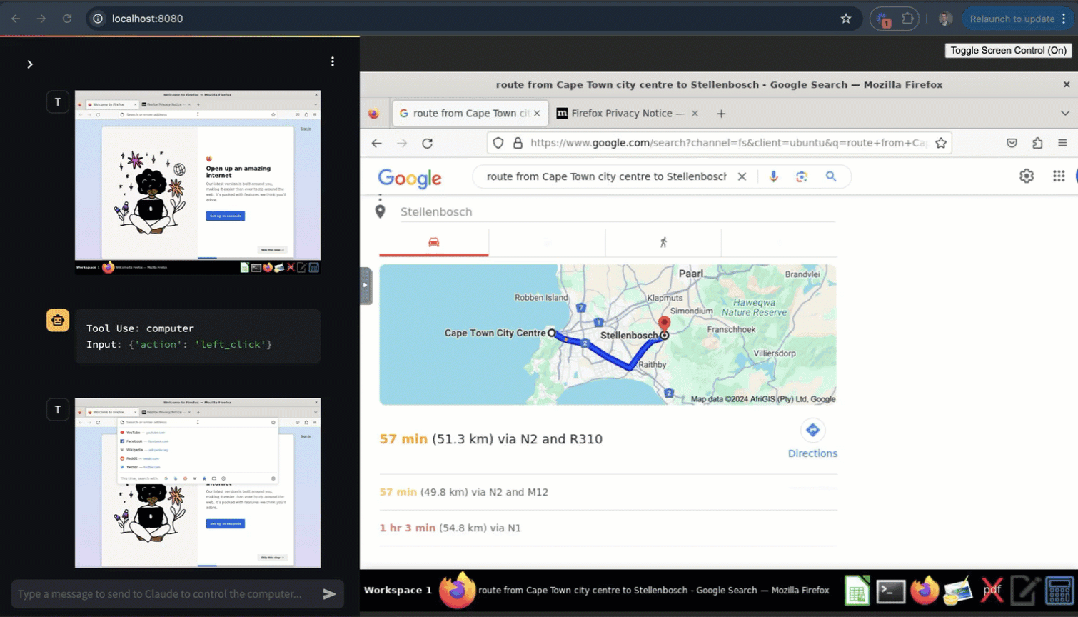
Task: Select the driving travel mode tab
Action: pyautogui.click(x=434, y=242)
